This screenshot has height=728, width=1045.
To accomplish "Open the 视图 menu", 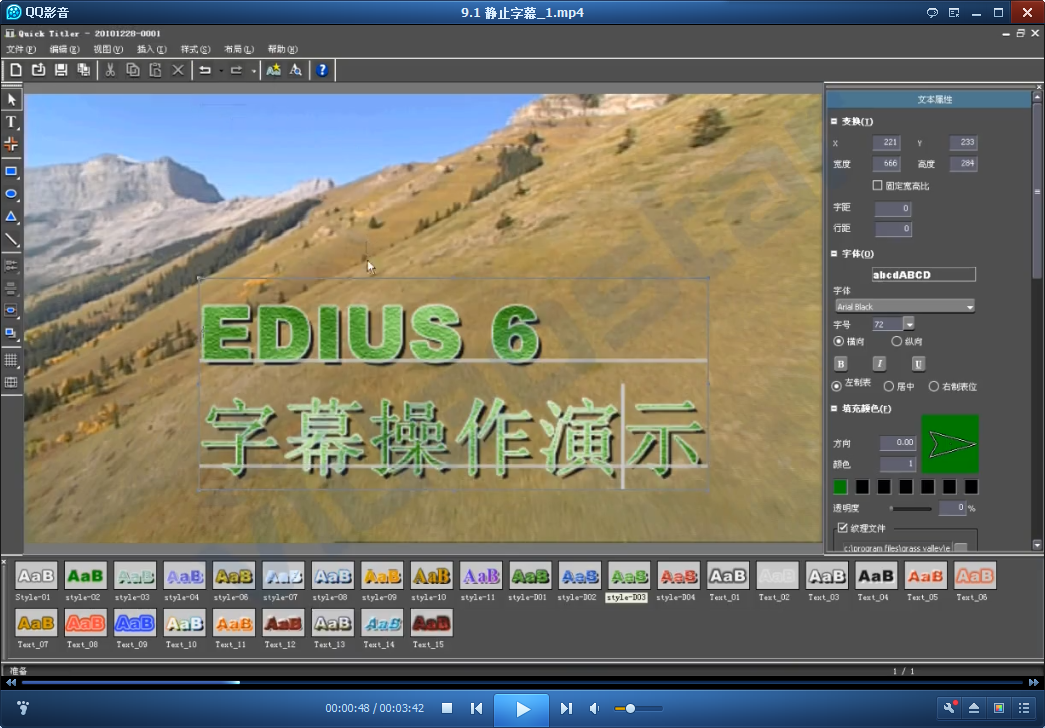I will click(x=108, y=49).
